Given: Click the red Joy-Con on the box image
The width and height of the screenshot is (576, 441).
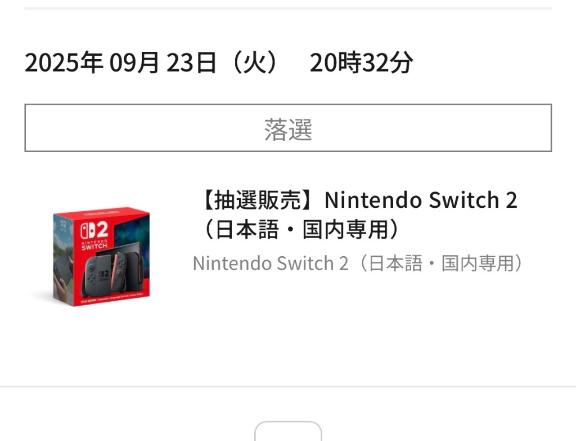Looking at the screenshot, I should (118, 270).
